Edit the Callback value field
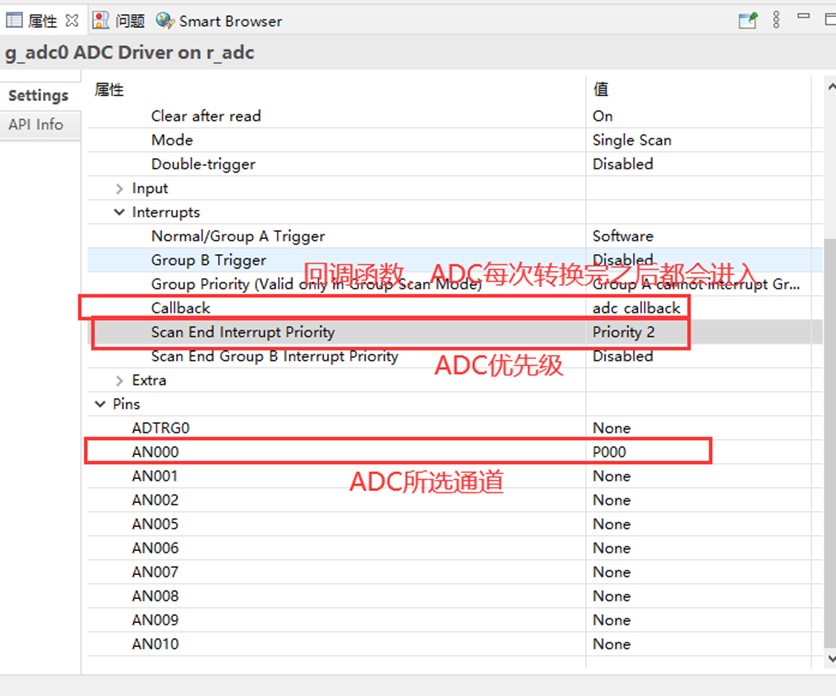The width and height of the screenshot is (836, 696). click(x=637, y=308)
